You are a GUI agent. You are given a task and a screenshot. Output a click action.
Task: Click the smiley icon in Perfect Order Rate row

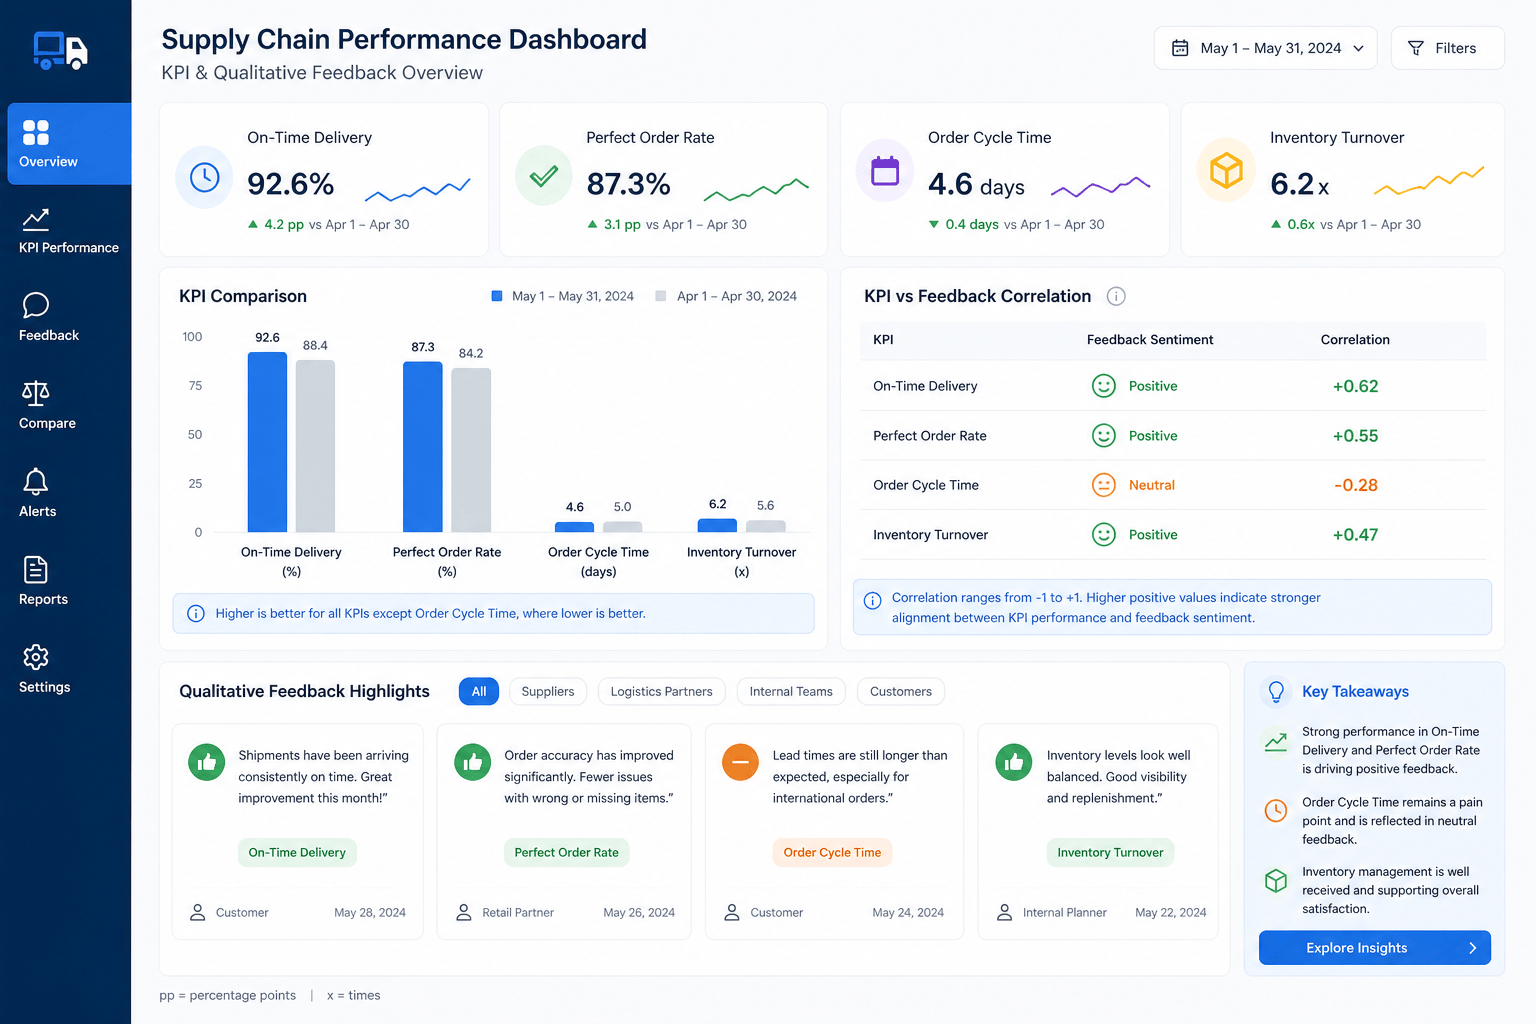point(1103,435)
